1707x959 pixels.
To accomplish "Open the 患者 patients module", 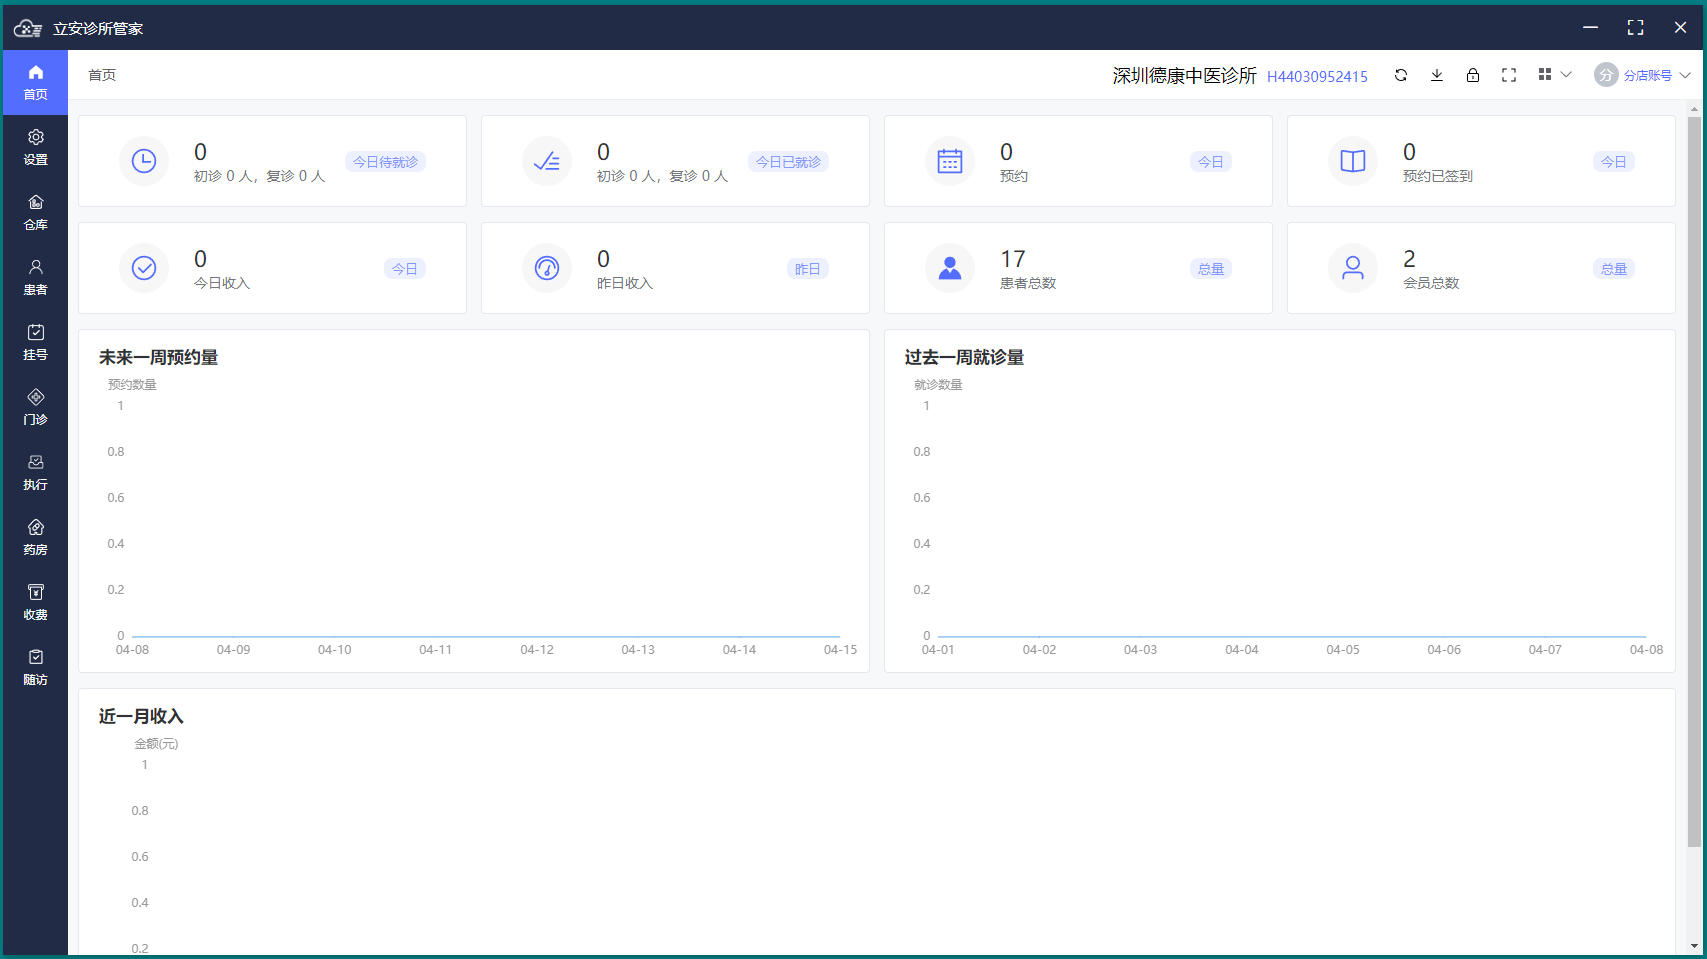I will pyautogui.click(x=35, y=277).
